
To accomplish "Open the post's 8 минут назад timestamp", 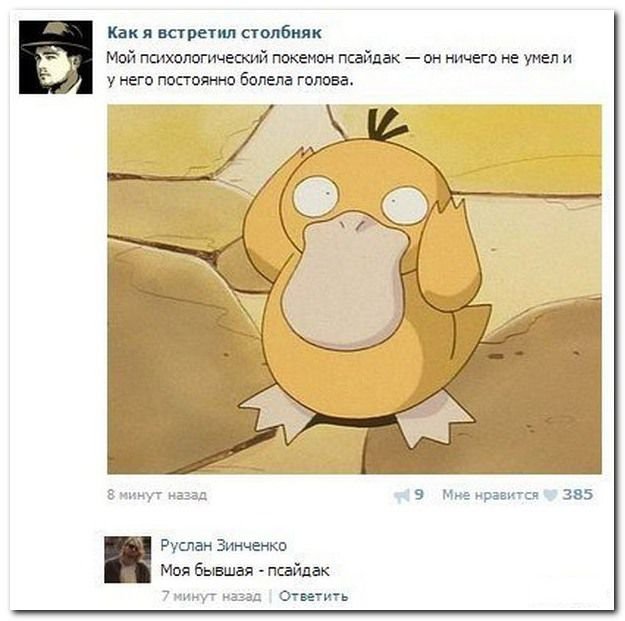I will point(157,495).
